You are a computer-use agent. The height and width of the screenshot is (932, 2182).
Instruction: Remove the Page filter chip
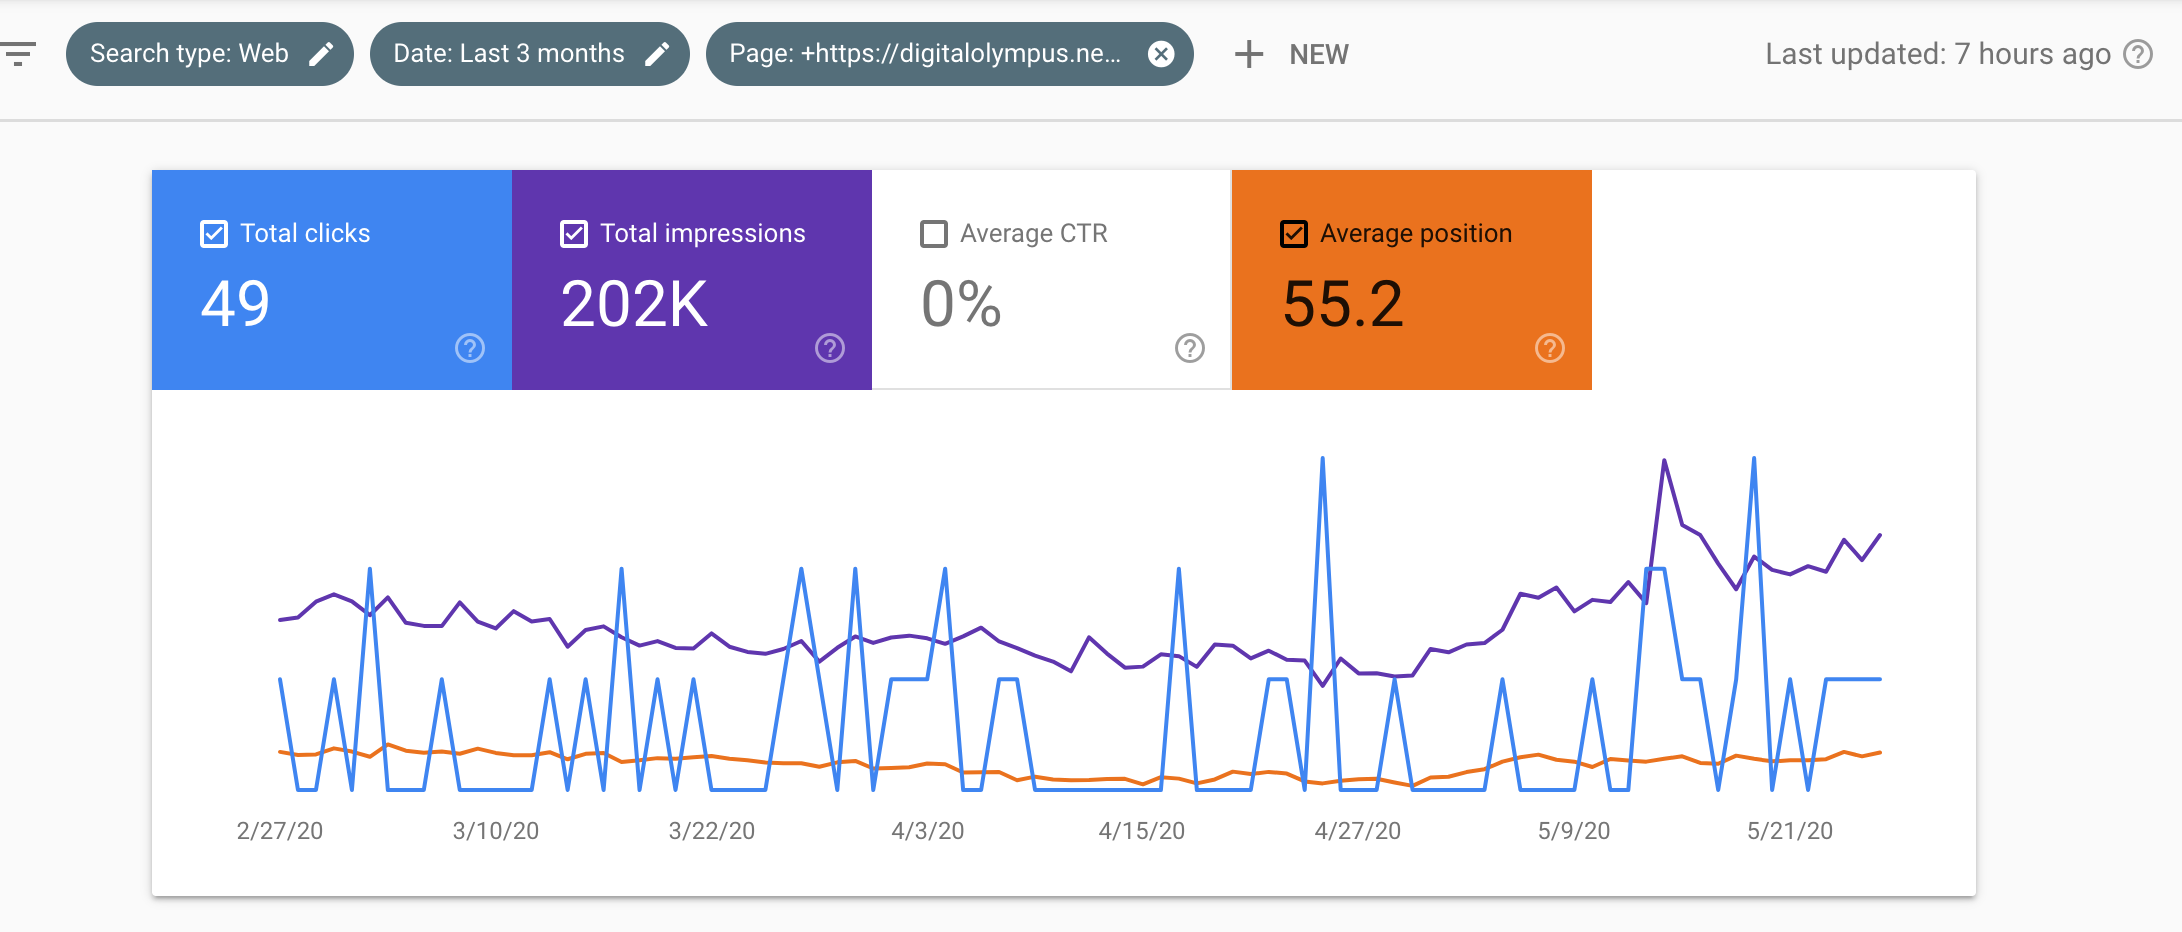pyautogui.click(x=1161, y=54)
